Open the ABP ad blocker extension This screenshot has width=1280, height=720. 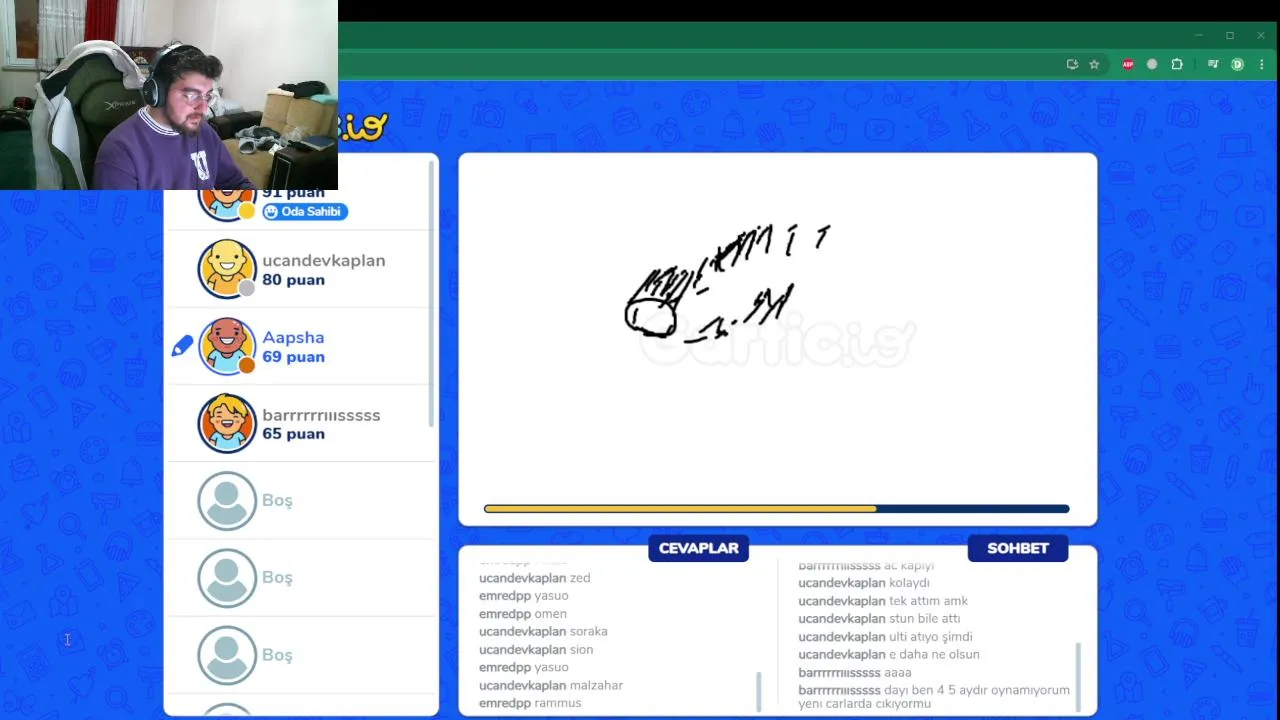point(1128,64)
